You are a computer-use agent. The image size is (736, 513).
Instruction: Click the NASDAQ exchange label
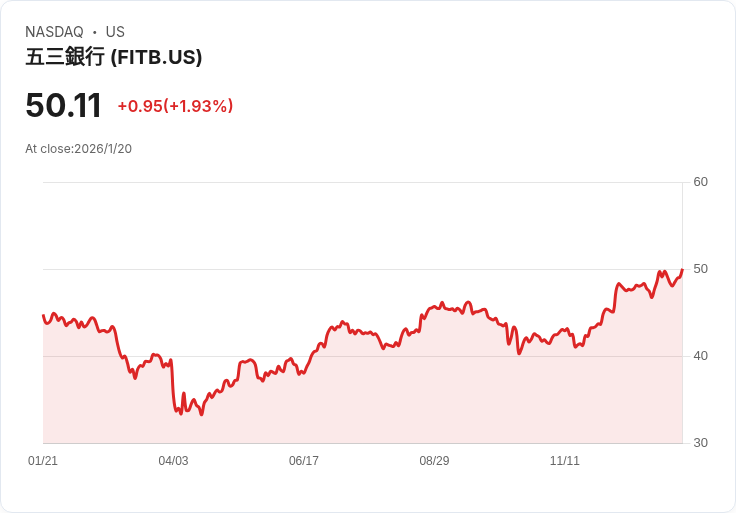pyautogui.click(x=54, y=32)
